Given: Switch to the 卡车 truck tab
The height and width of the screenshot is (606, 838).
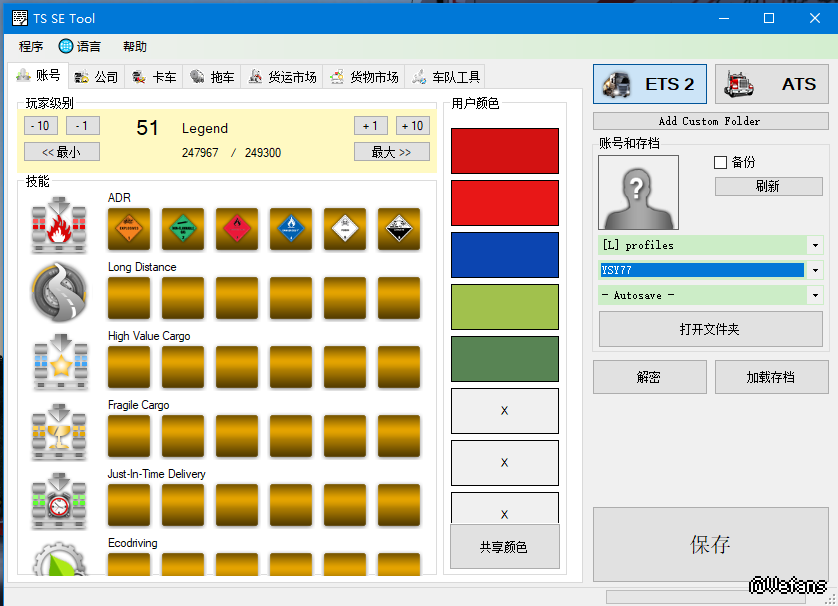Looking at the screenshot, I should [x=155, y=77].
